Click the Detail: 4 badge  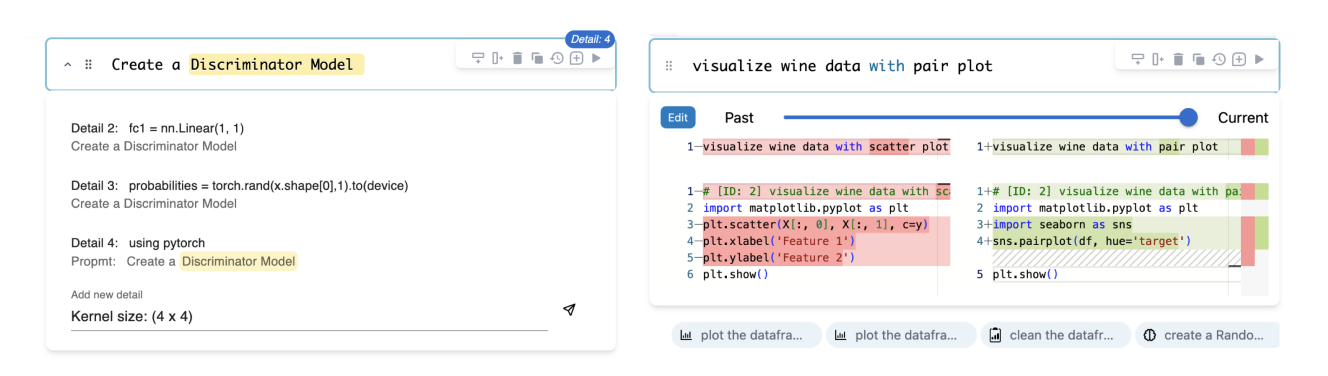pyautogui.click(x=590, y=39)
